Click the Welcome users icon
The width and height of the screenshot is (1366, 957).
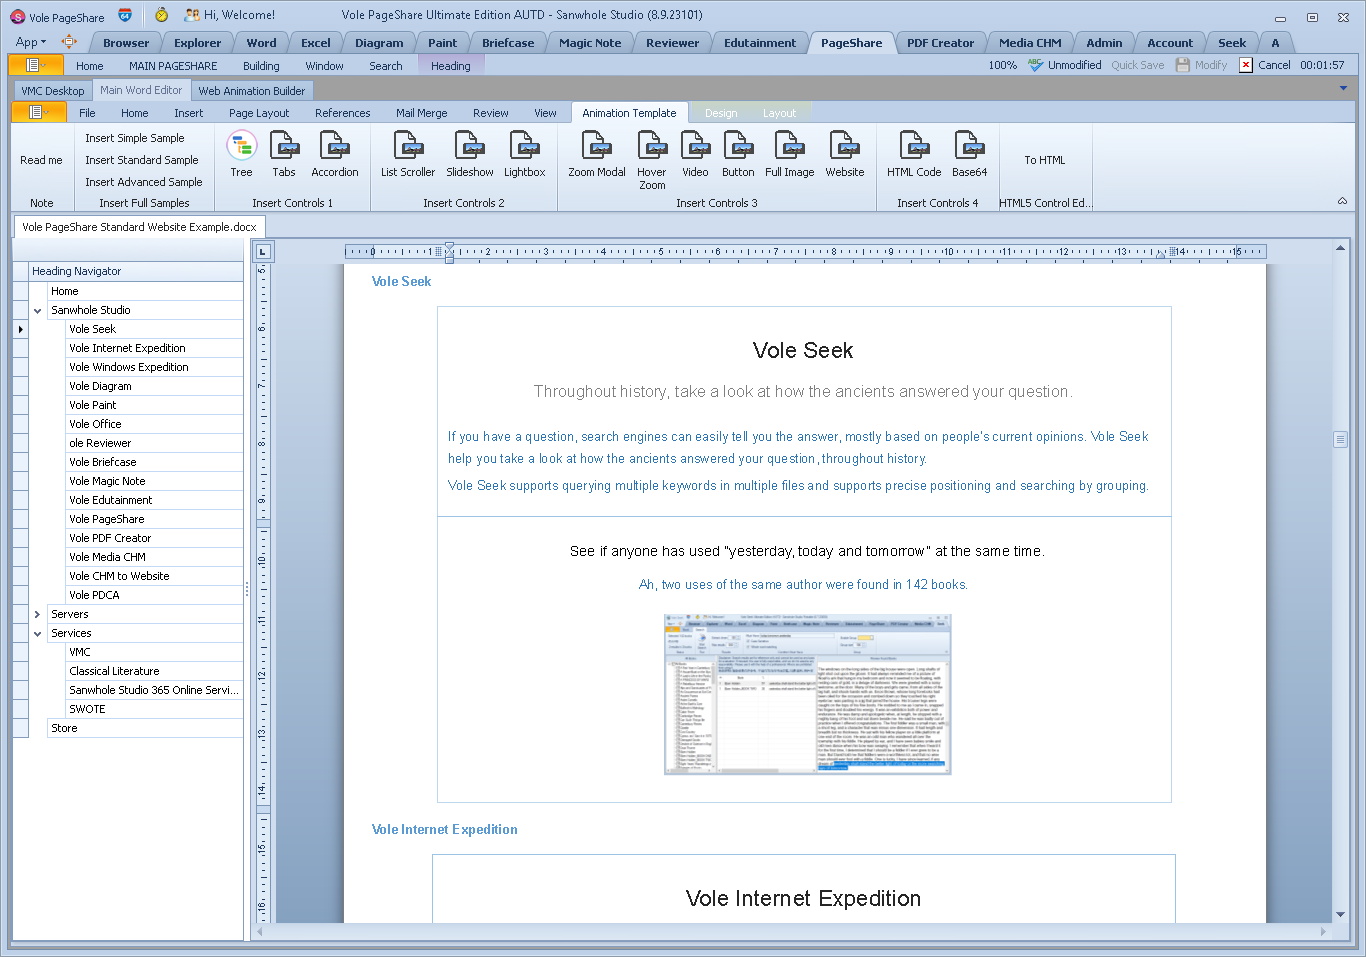(192, 15)
